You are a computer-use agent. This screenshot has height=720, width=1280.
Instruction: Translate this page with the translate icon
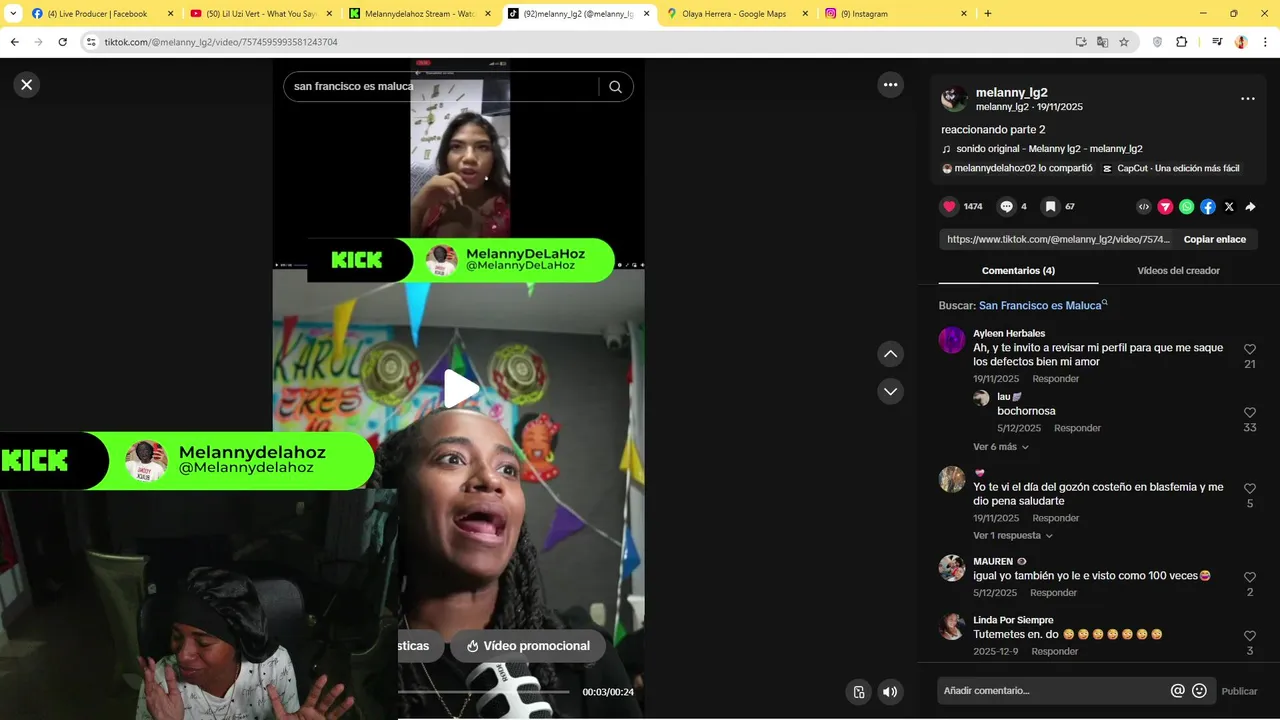pyautogui.click(x=1102, y=42)
